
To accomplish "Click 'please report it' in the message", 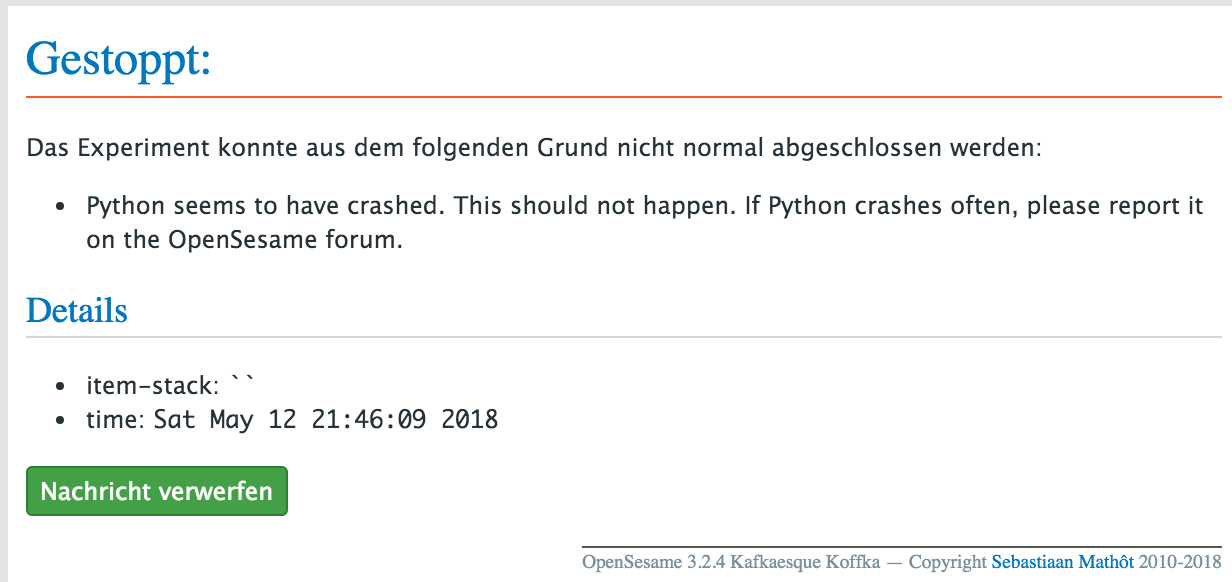I will pos(1114,207).
